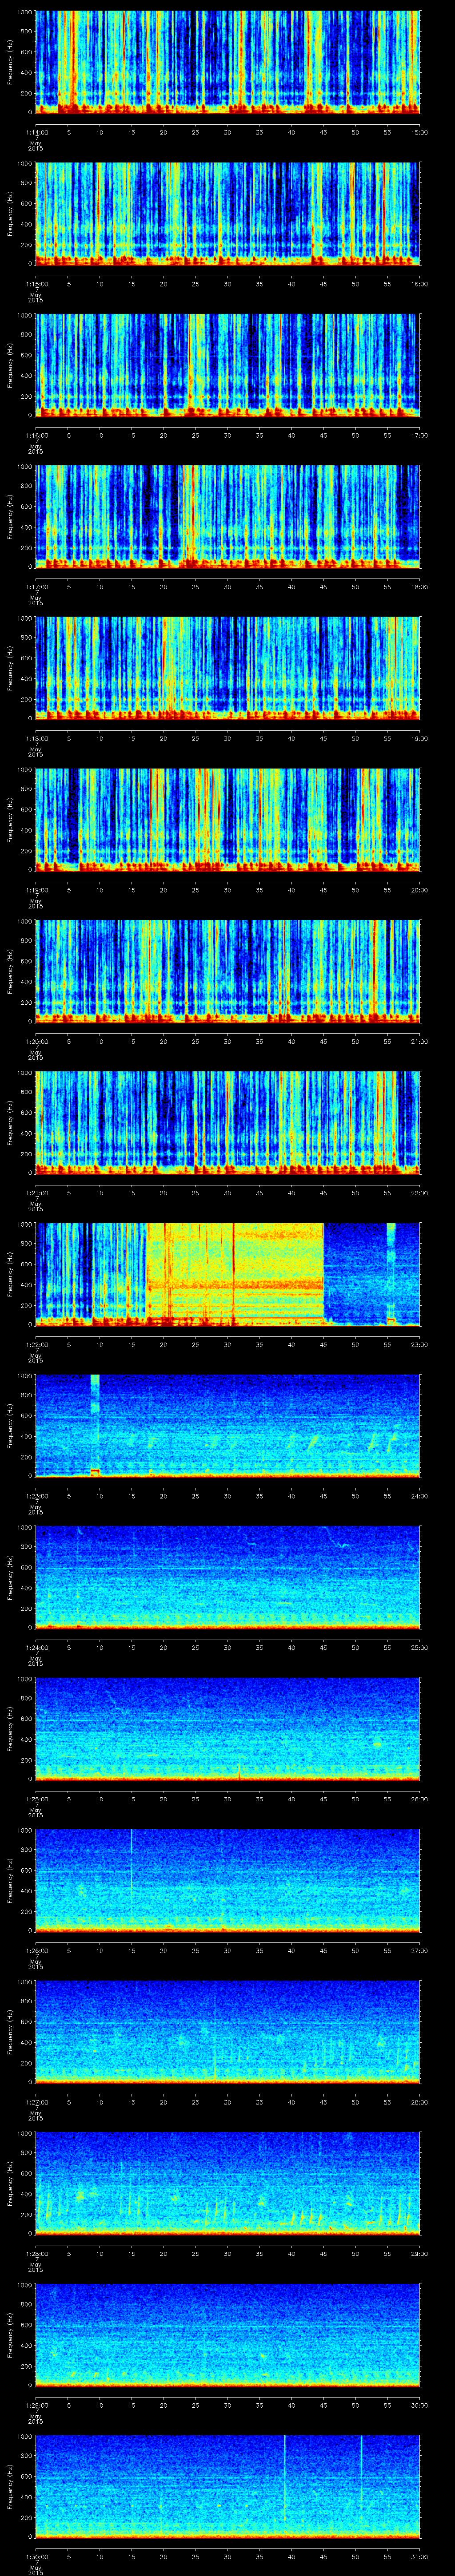Click the 16:00 end time label
The height and width of the screenshot is (2576, 455).
click(420, 284)
